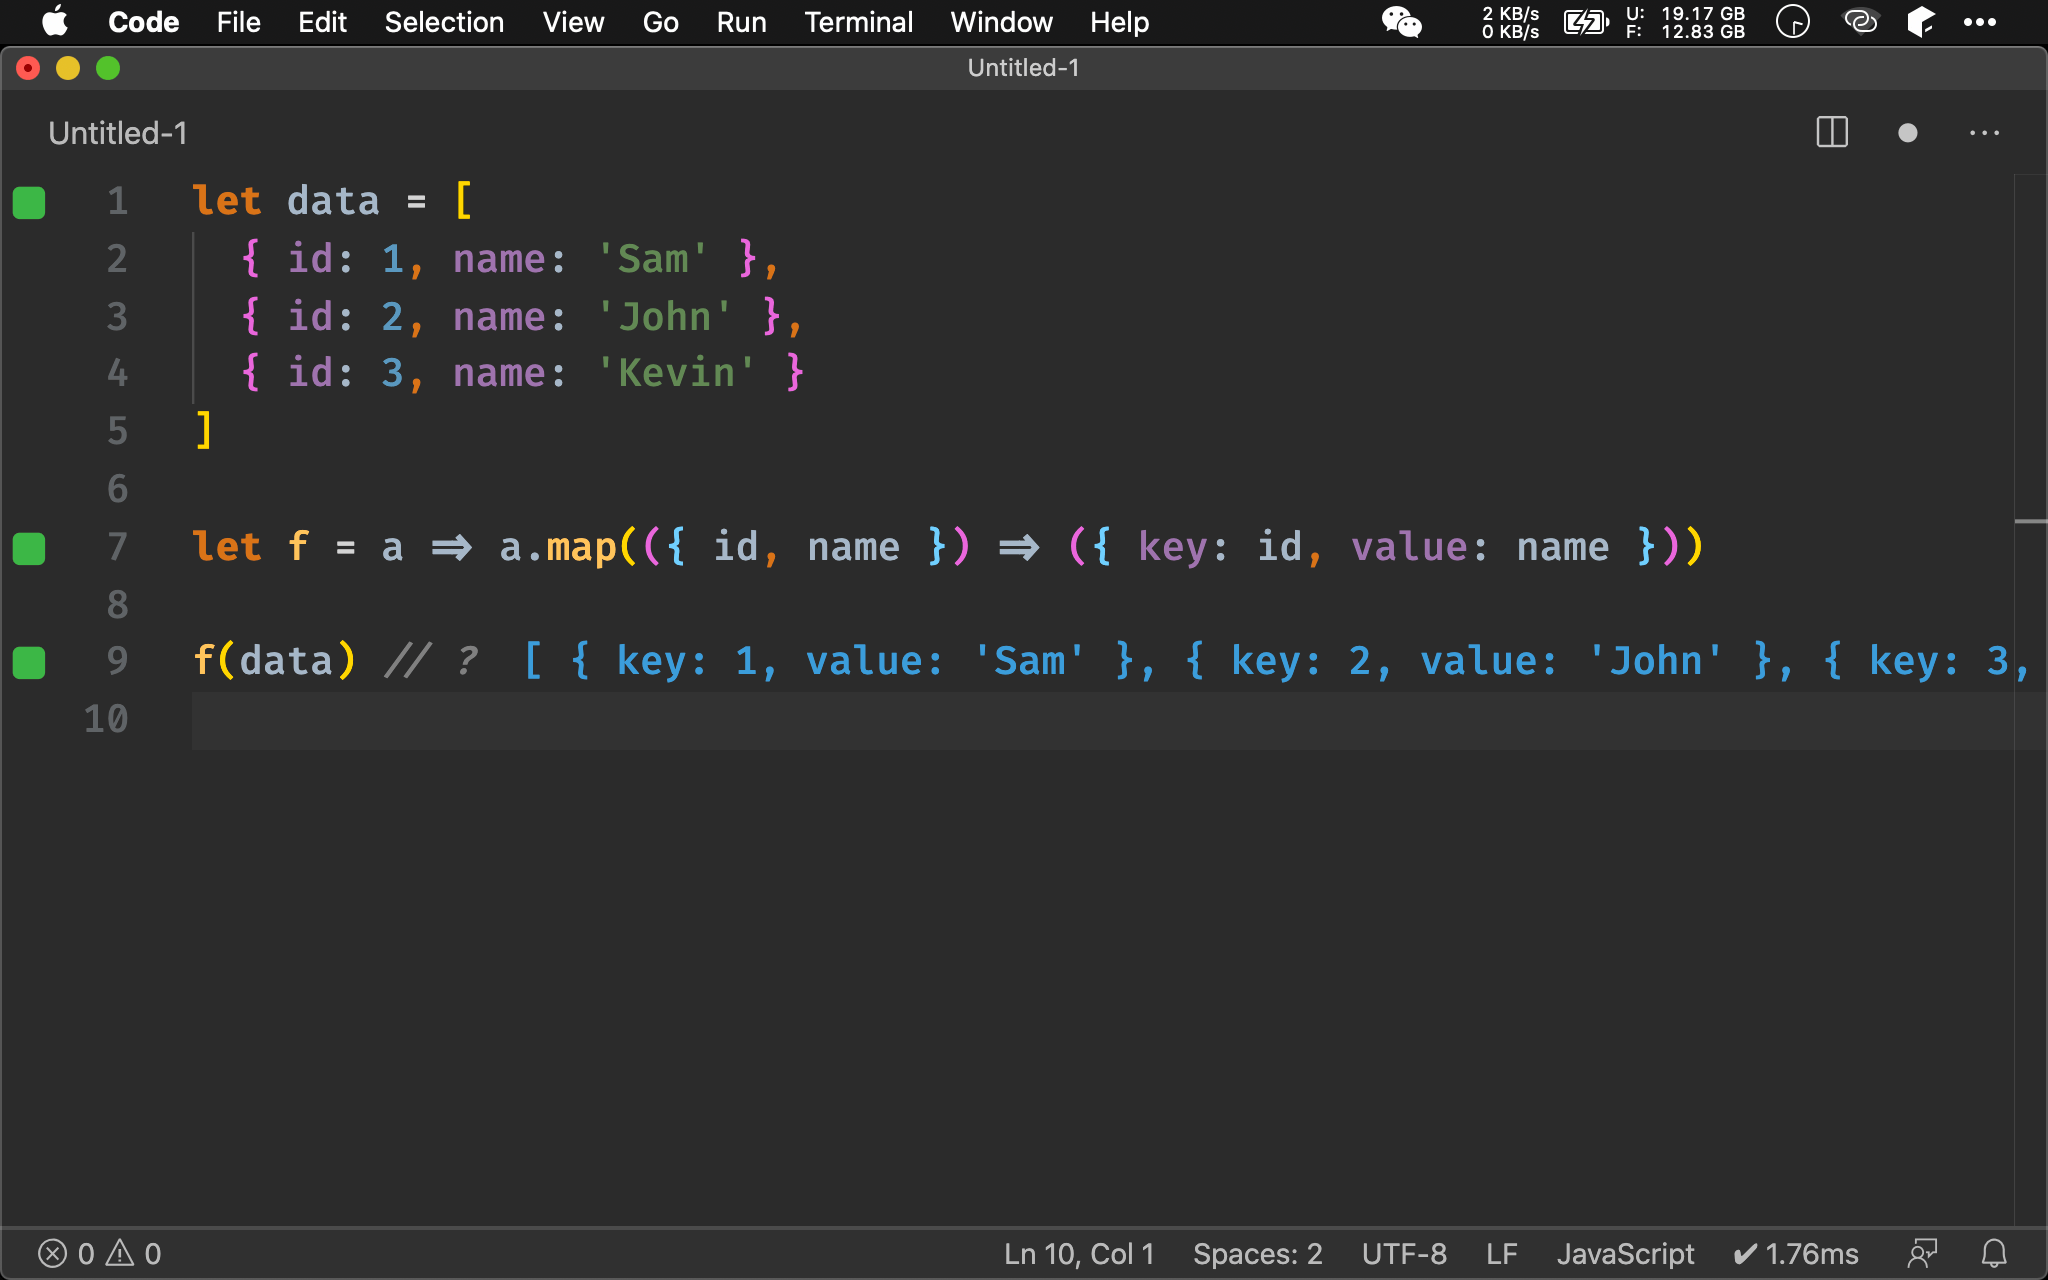Click the inline Quokka output on line 9
2048x1280 pixels.
[x=1277, y=661]
